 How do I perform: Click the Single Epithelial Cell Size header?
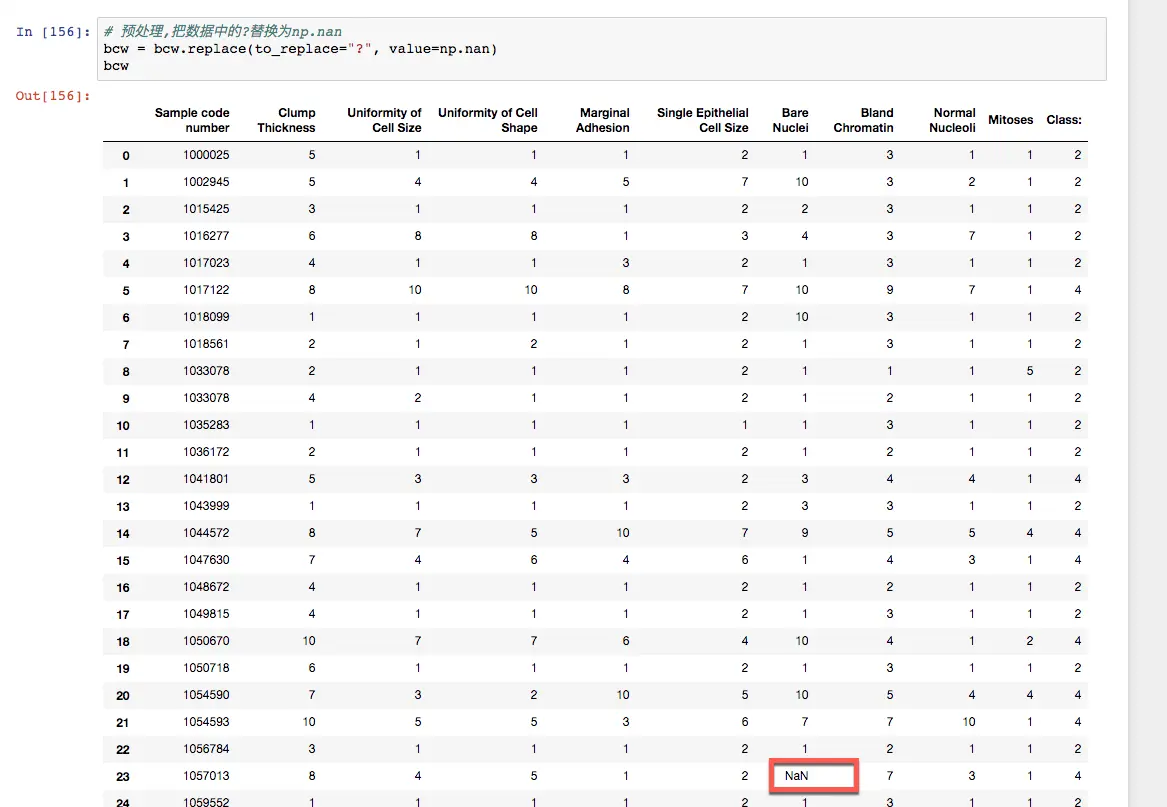tap(703, 120)
